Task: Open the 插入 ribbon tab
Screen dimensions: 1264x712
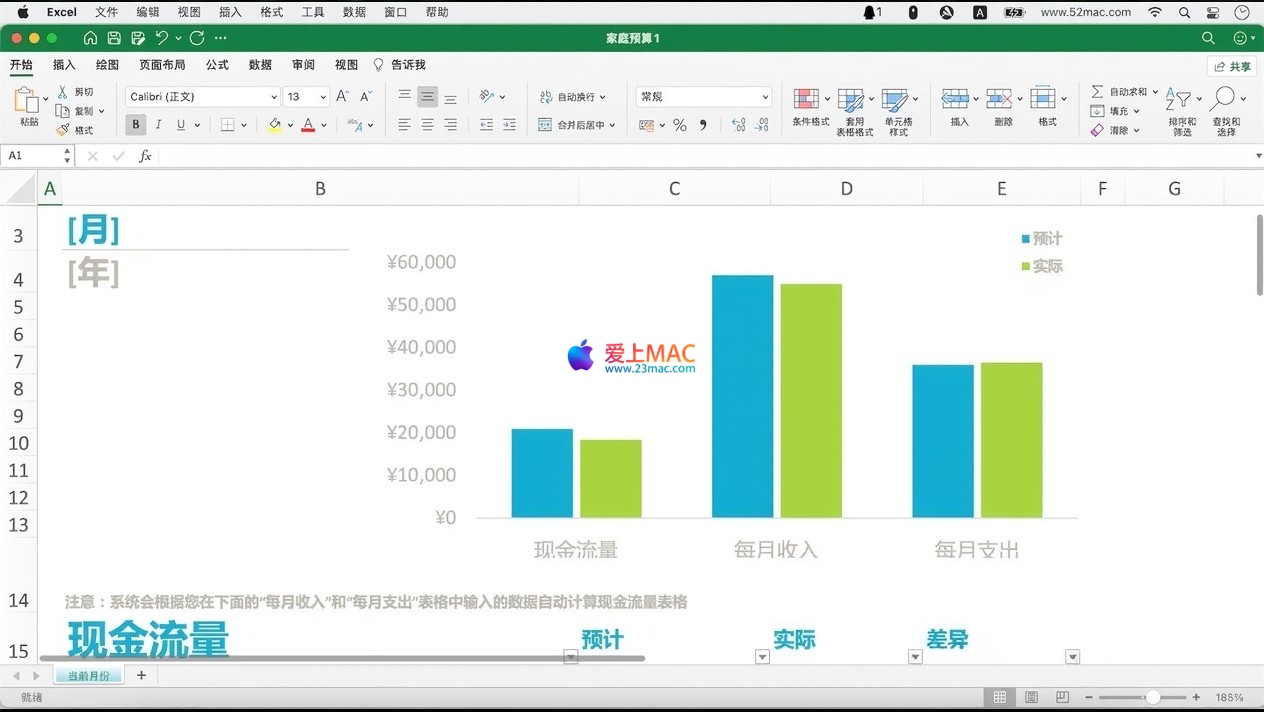Action: (64, 65)
